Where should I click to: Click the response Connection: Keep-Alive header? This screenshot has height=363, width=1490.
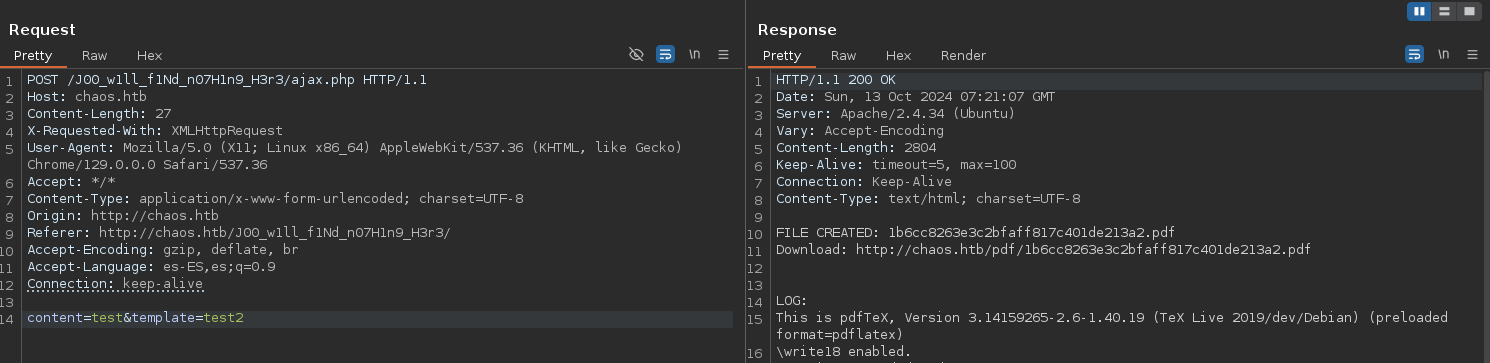coord(864,181)
